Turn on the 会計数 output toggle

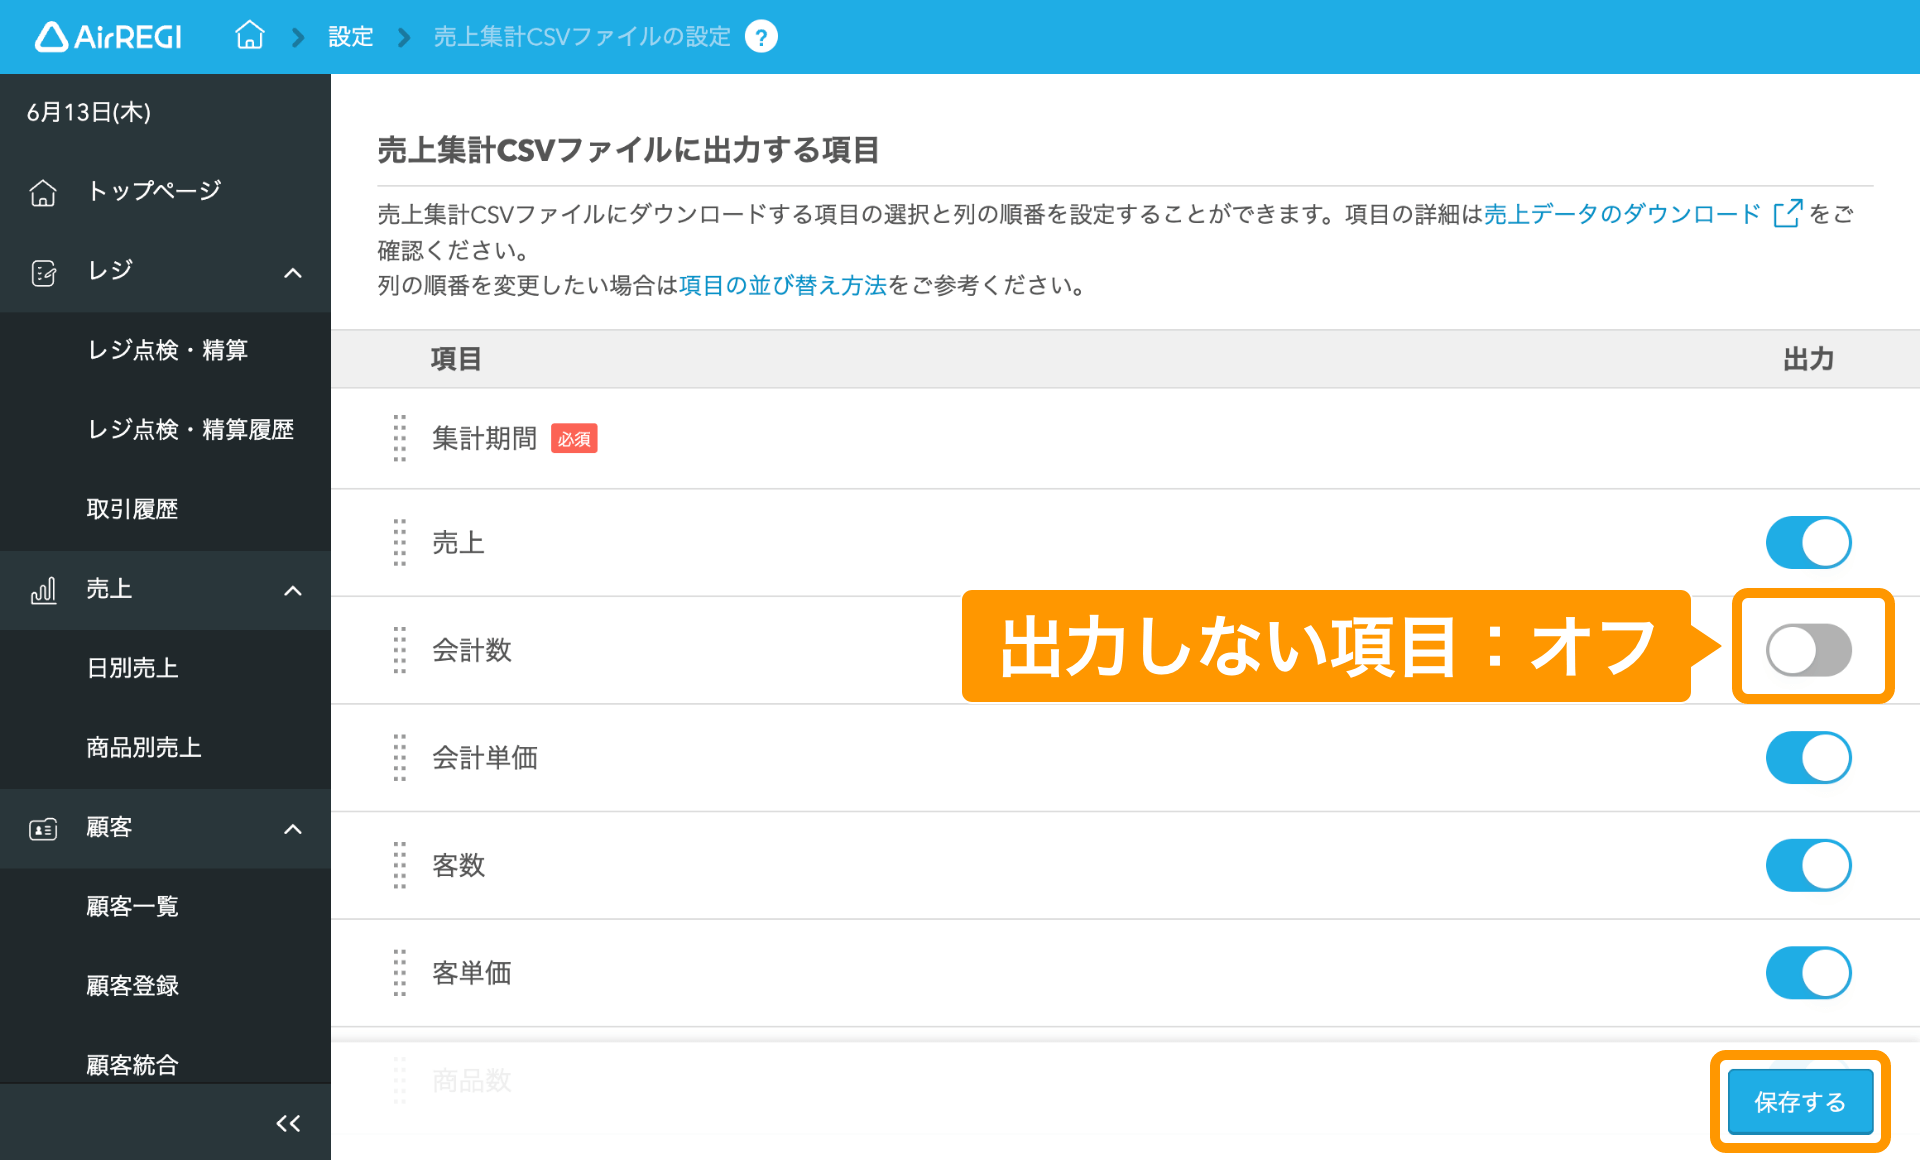tap(1808, 650)
